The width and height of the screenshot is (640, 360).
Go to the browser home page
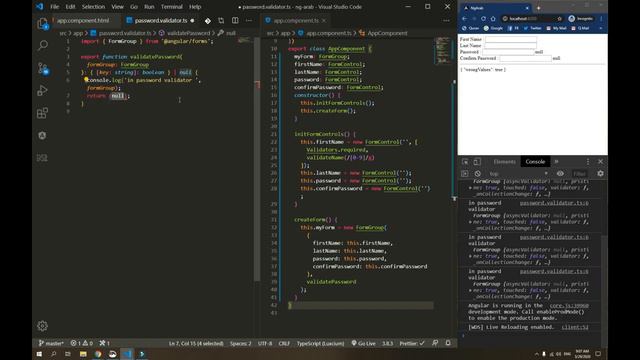click(x=493, y=19)
